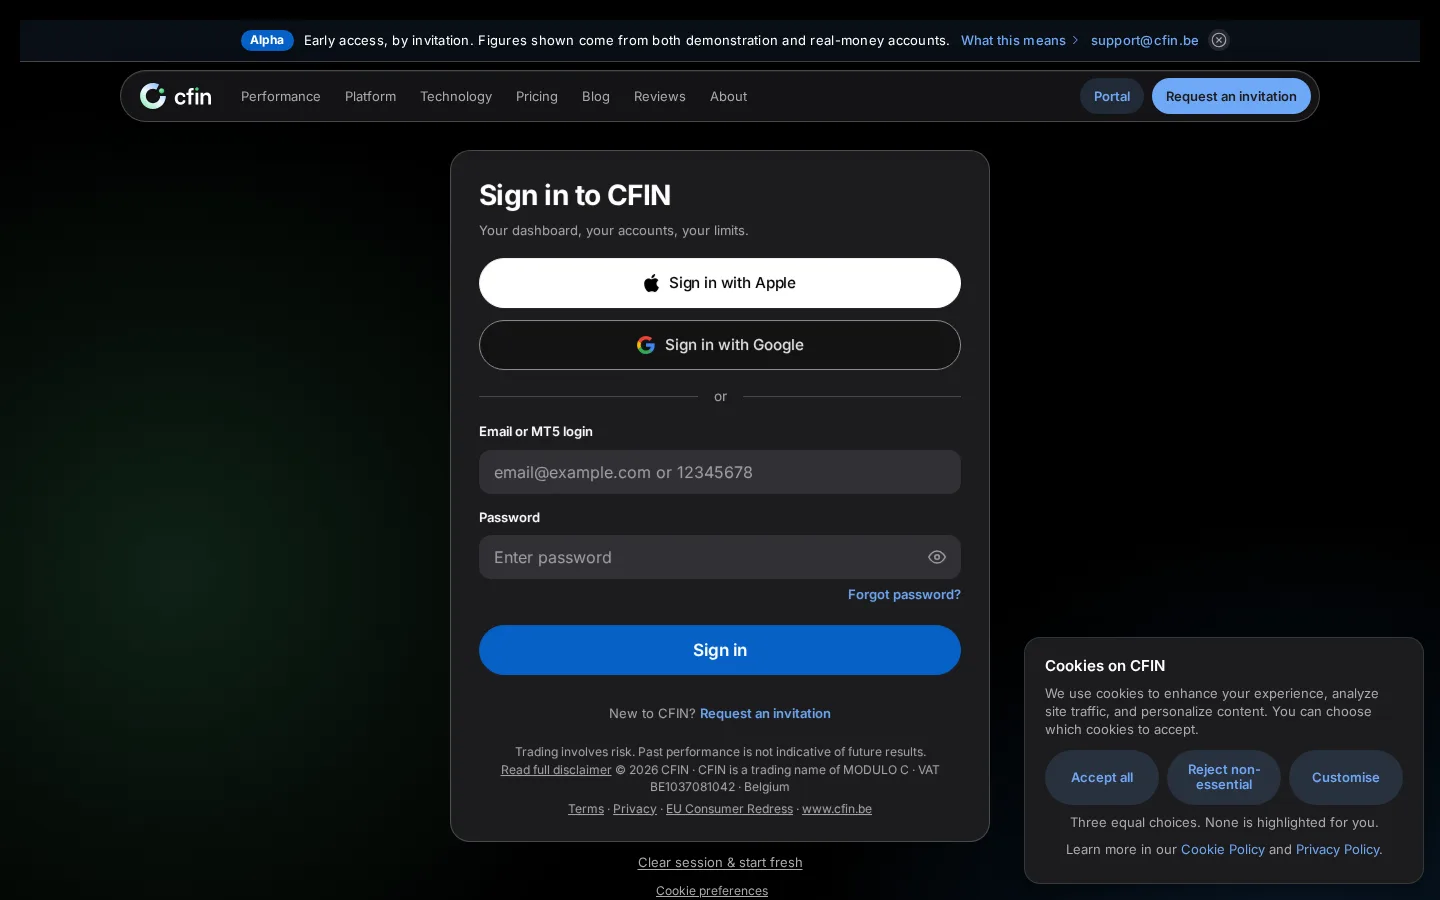This screenshot has height=900, width=1440.
Task: Open the Performance menu item
Action: (281, 96)
